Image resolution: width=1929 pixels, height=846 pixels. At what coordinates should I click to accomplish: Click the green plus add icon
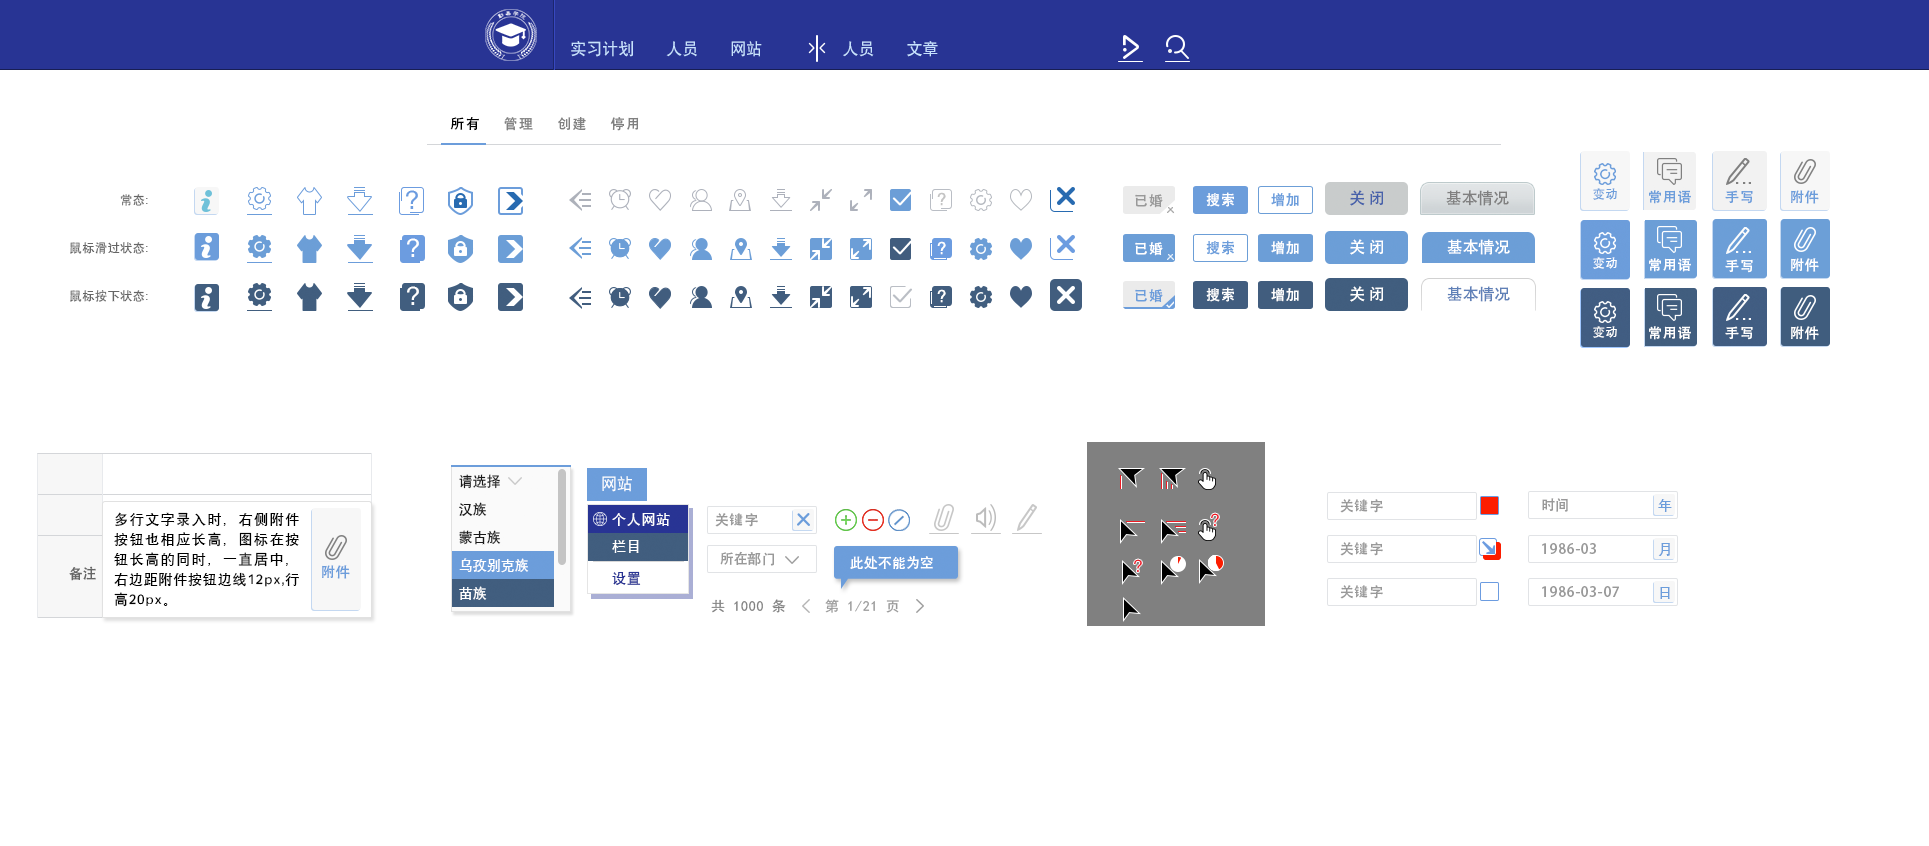tap(845, 520)
